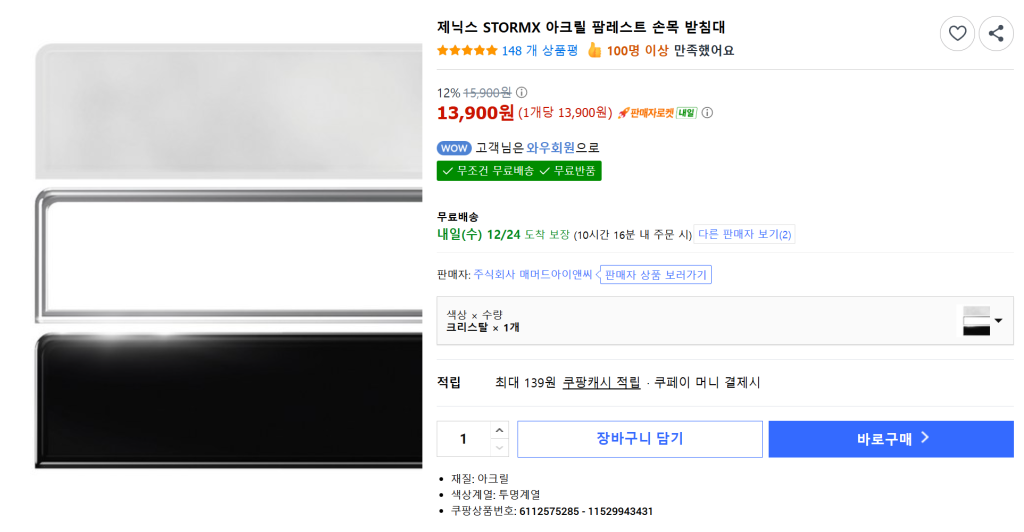
Task: Click the dropdown arrow beside color thumbnail
Action: click(x=998, y=320)
